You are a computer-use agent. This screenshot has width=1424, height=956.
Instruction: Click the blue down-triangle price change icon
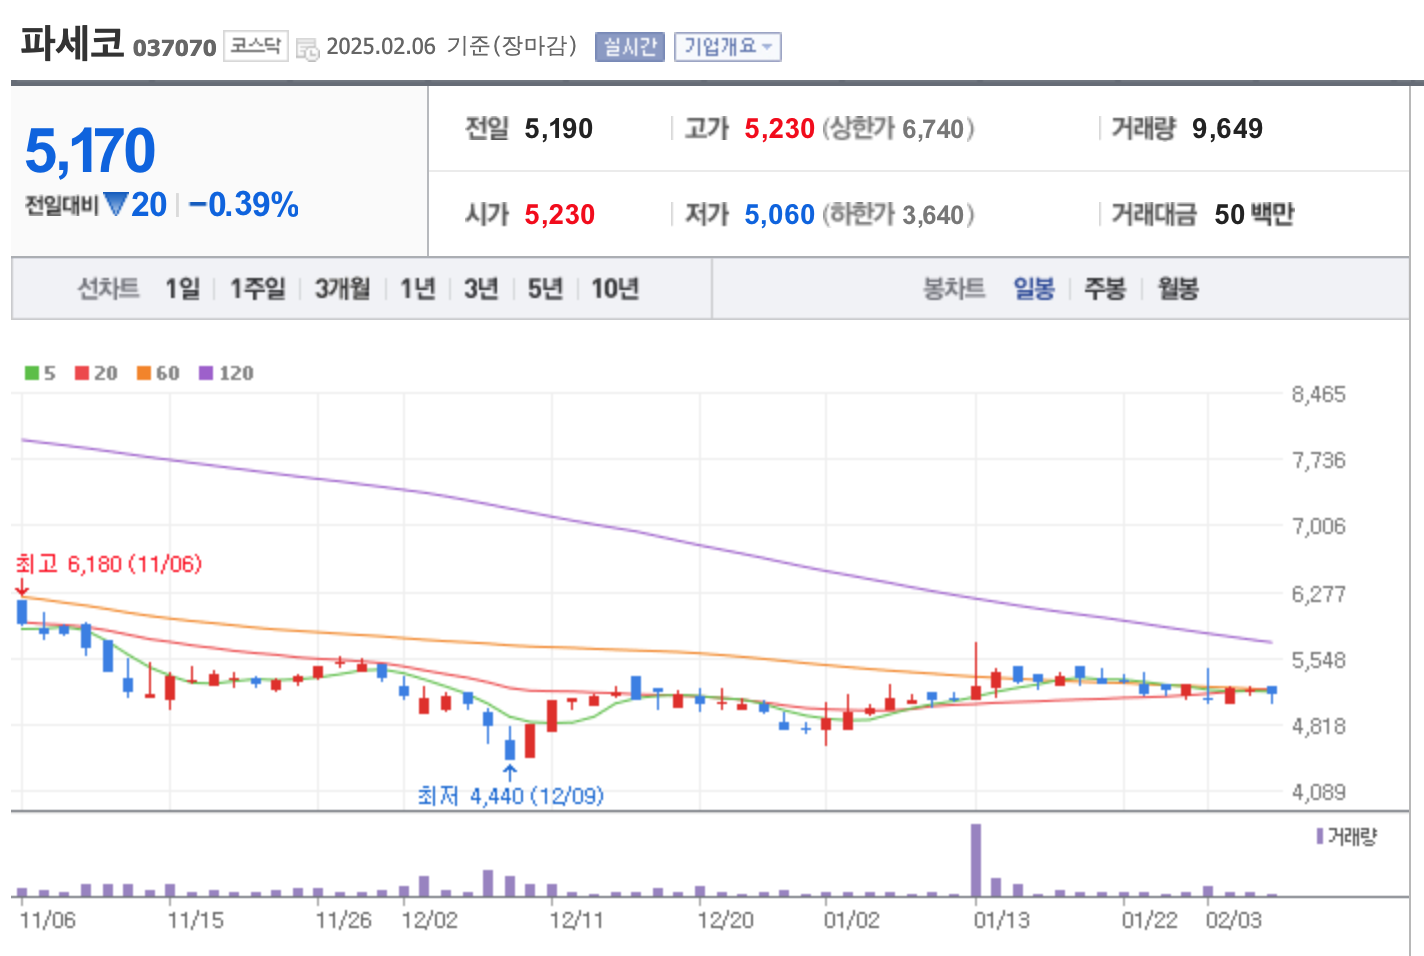(x=116, y=205)
